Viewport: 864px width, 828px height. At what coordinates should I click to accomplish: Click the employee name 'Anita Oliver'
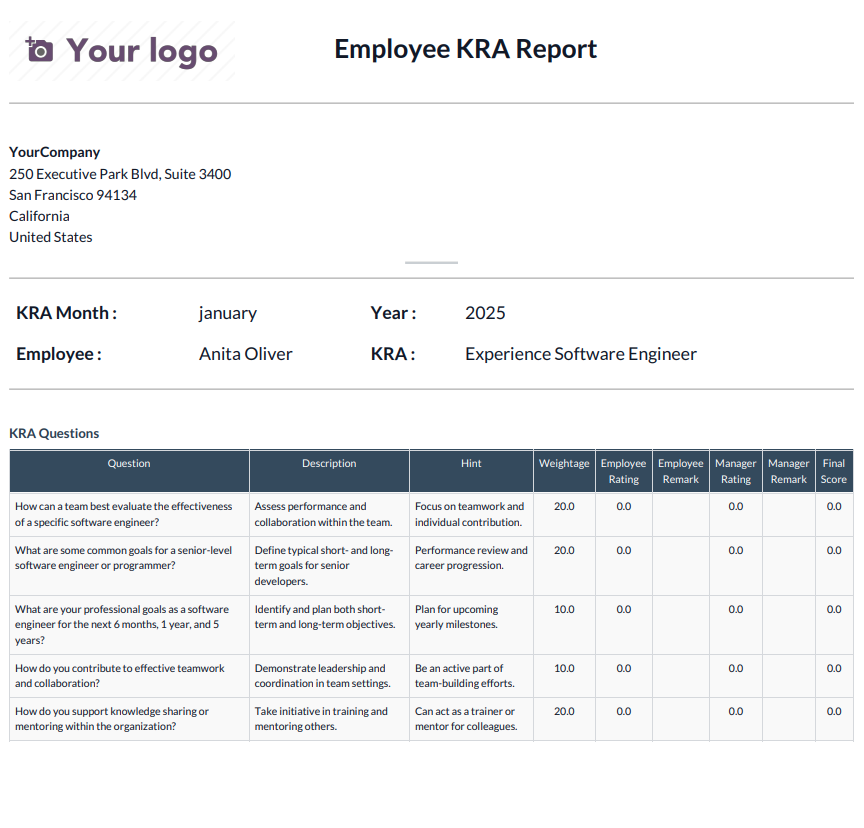pos(246,354)
